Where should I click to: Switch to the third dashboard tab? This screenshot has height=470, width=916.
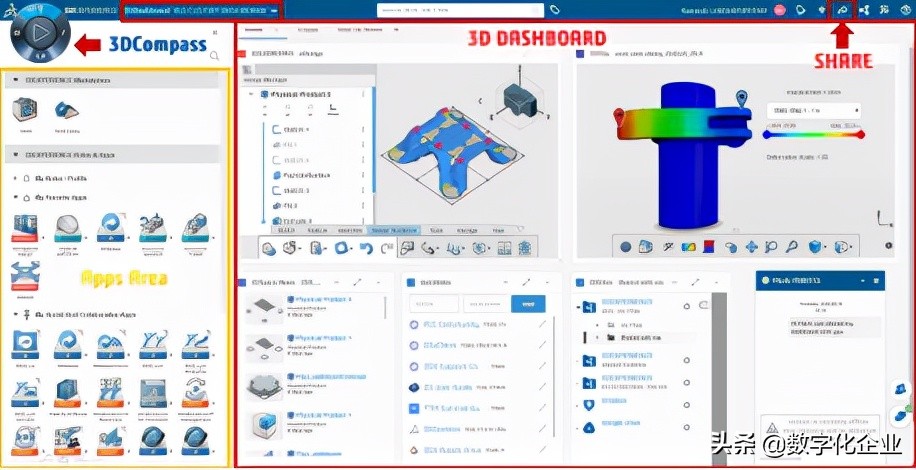pos(360,30)
